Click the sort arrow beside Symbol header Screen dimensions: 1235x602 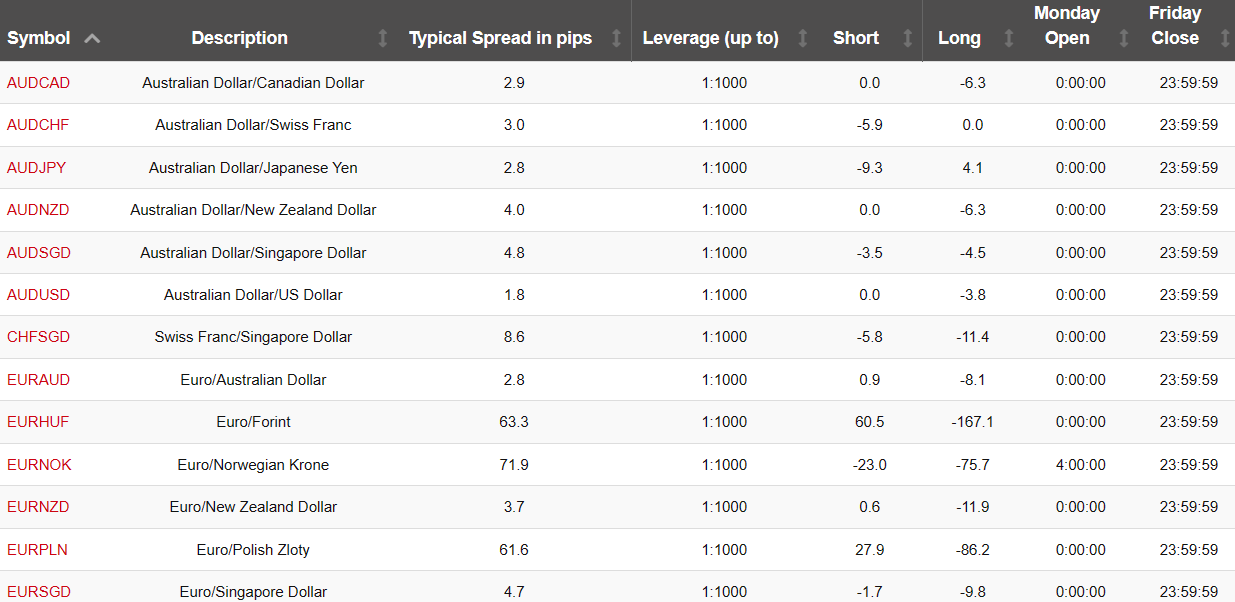93,38
